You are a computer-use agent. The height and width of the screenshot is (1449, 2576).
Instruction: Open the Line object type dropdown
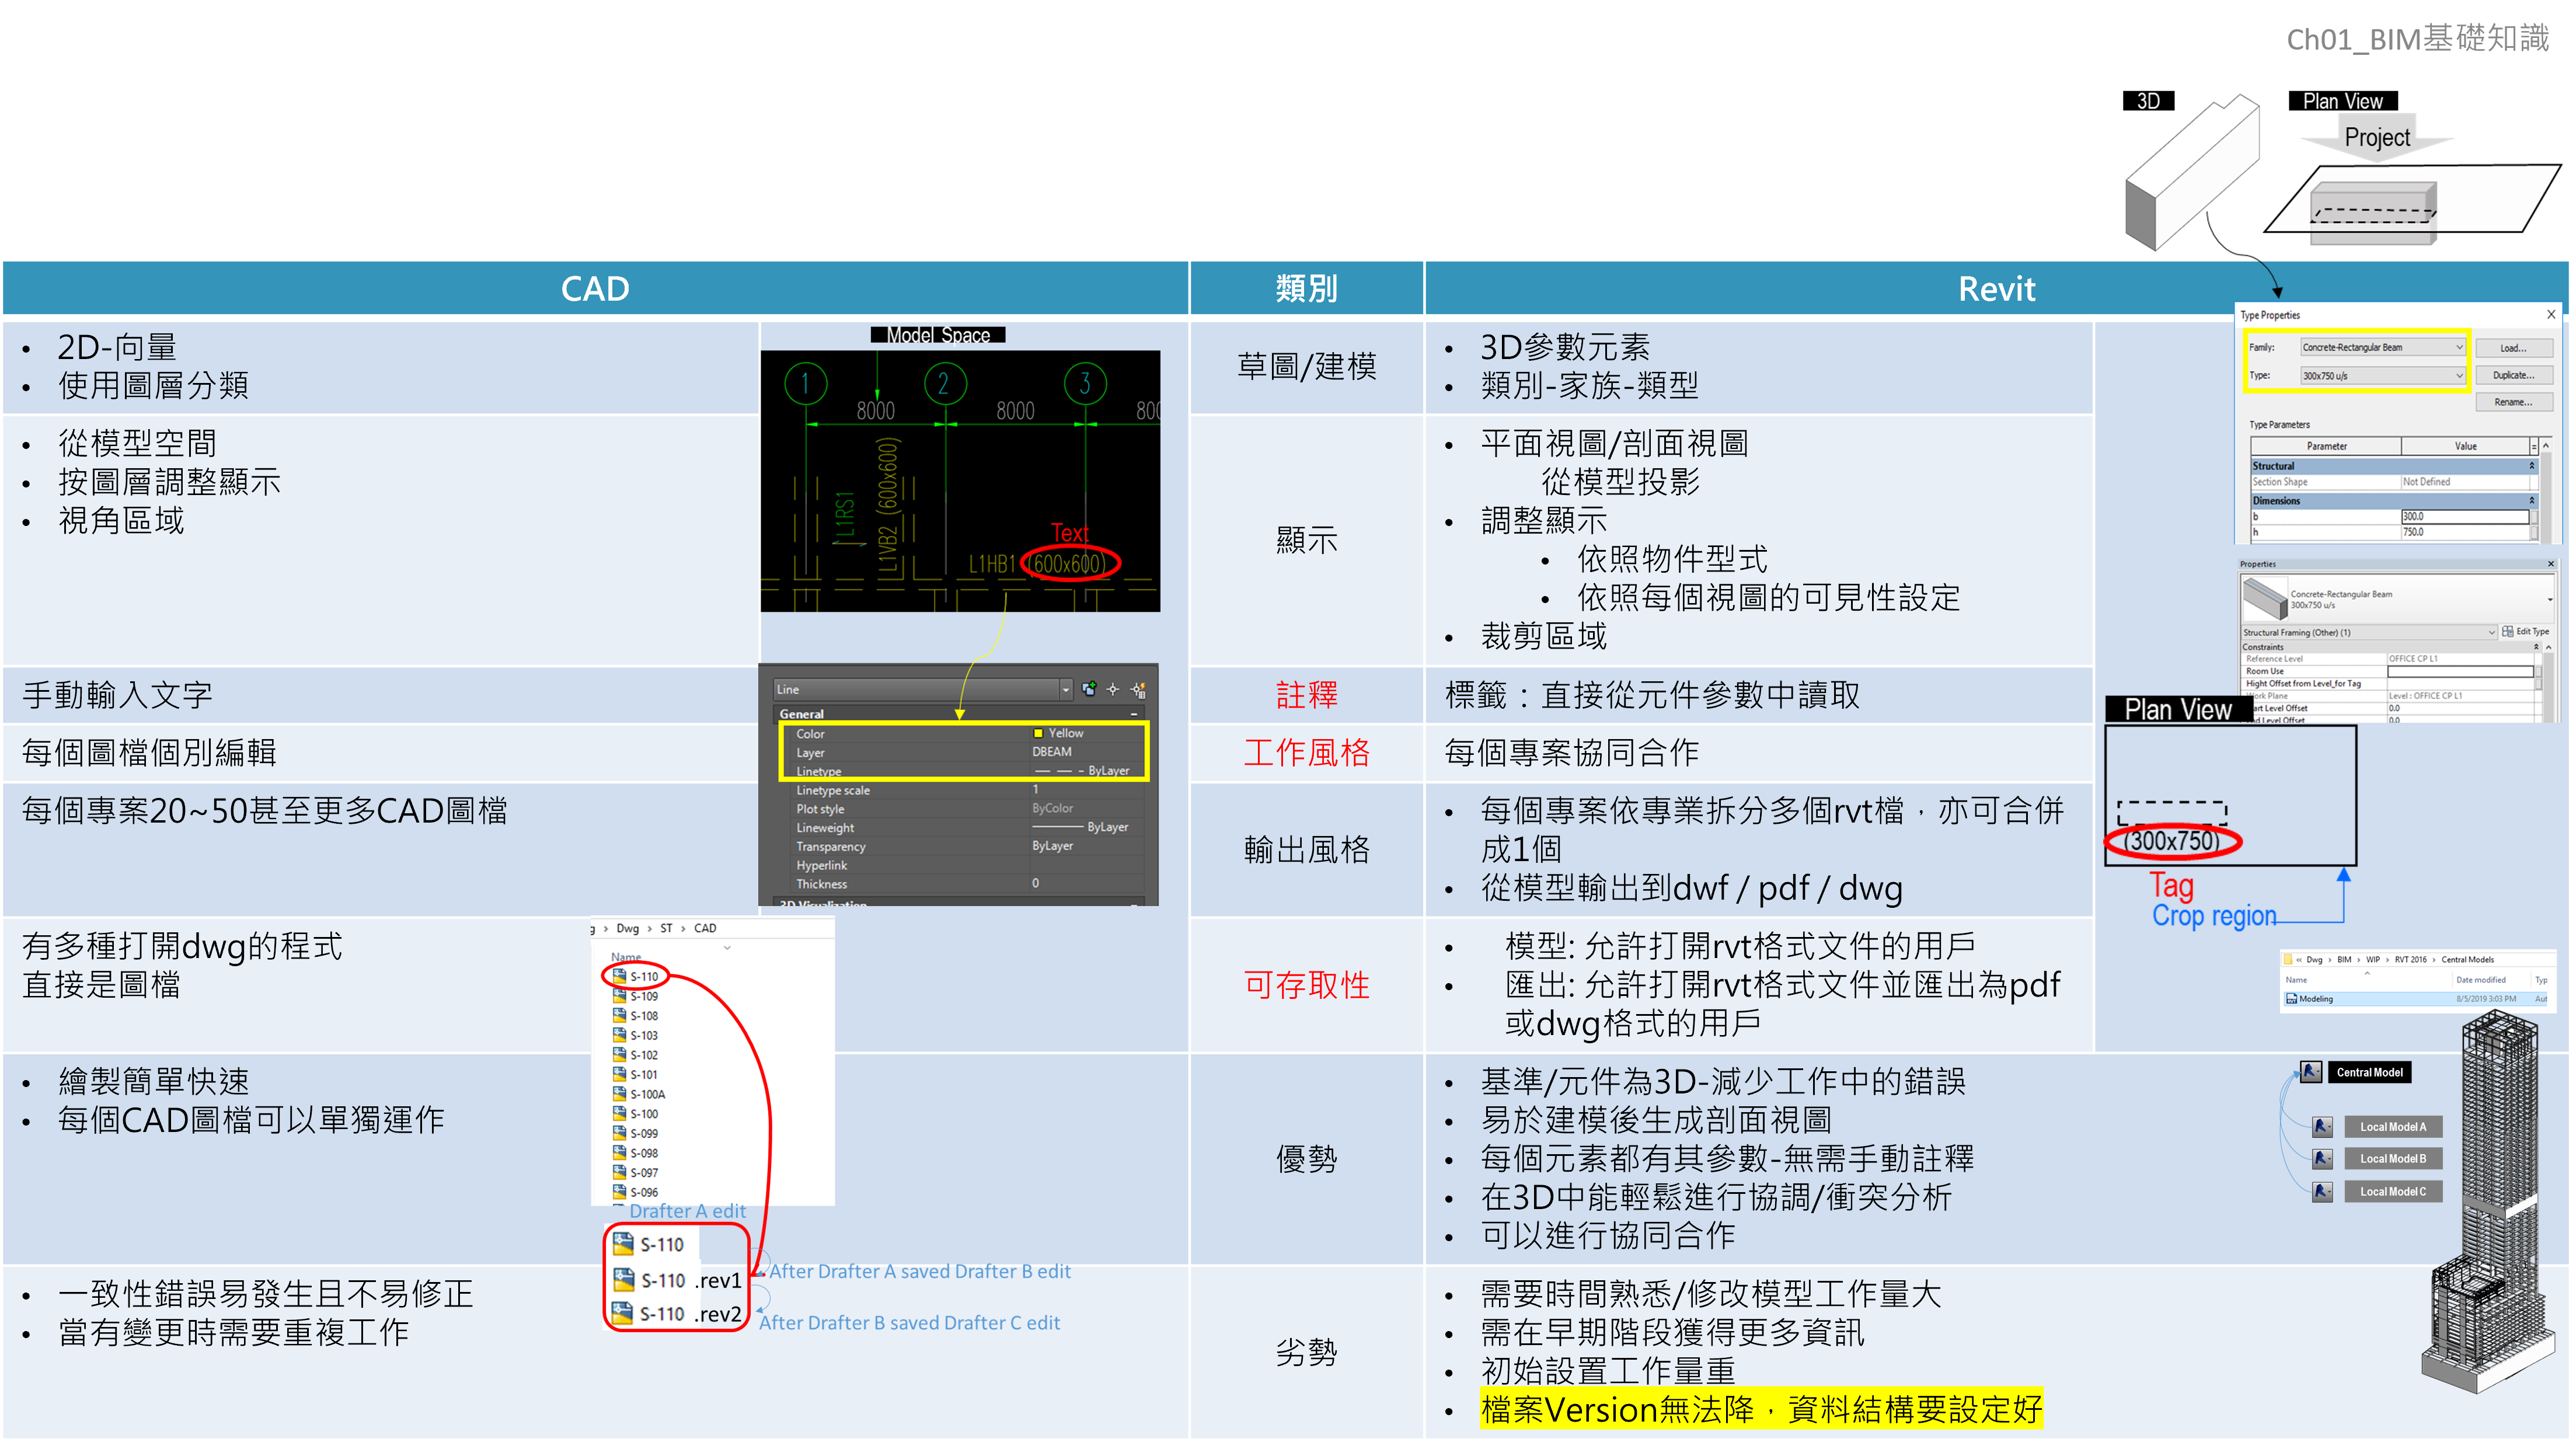click(1065, 689)
